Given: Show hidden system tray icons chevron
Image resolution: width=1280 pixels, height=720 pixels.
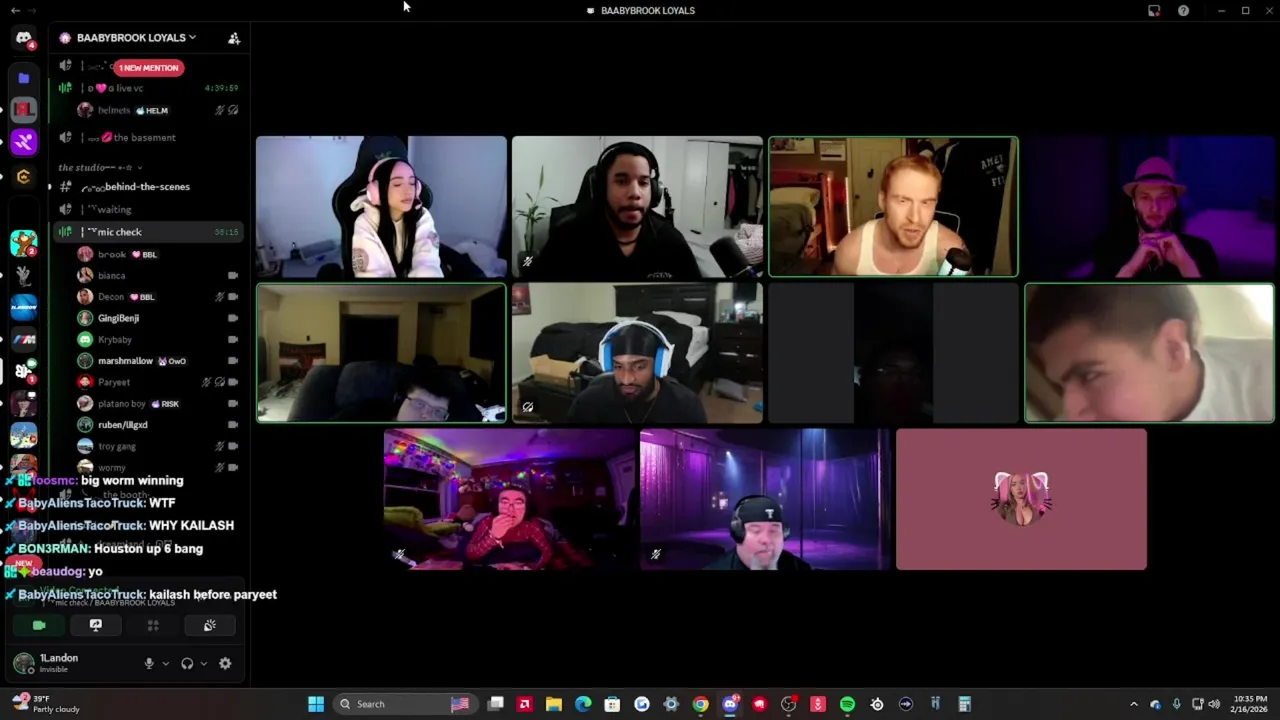Looking at the screenshot, I should tap(1133, 704).
